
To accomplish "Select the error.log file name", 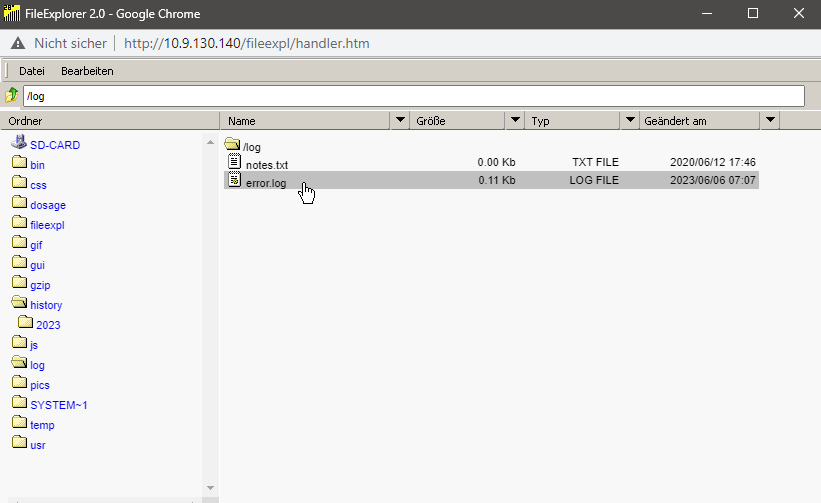I will 266,183.
